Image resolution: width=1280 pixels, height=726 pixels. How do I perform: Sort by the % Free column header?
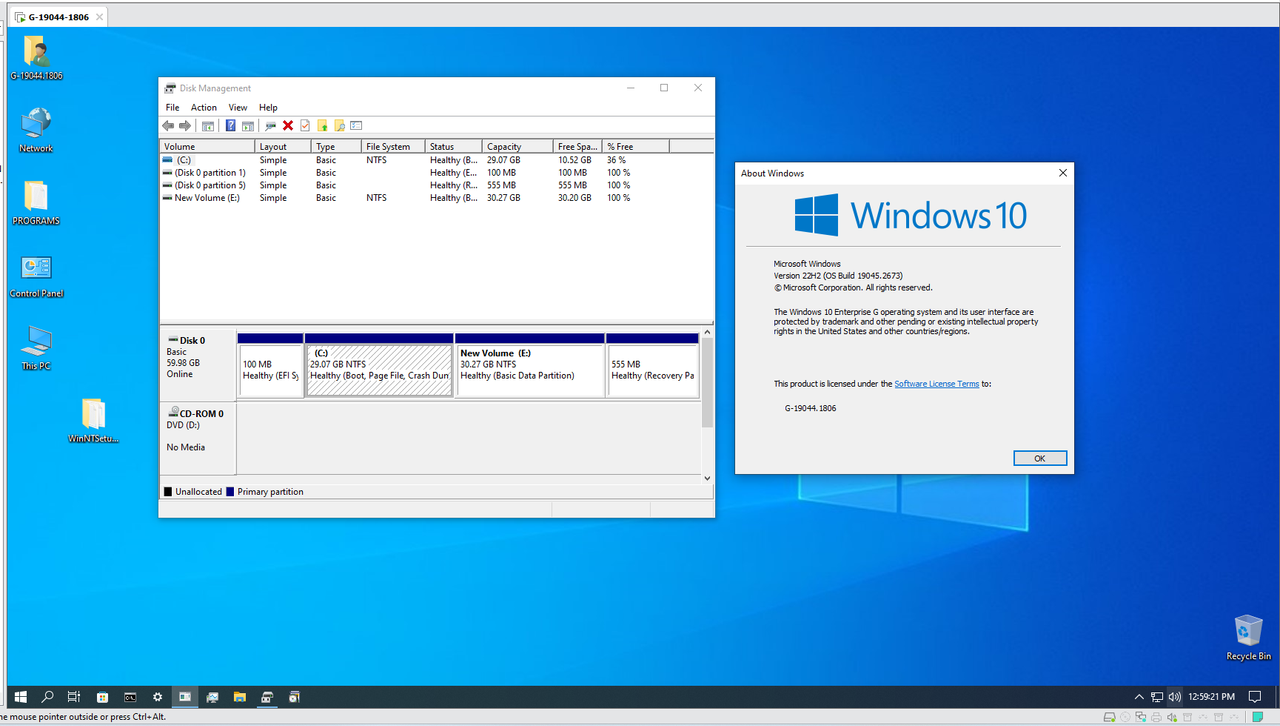635,146
